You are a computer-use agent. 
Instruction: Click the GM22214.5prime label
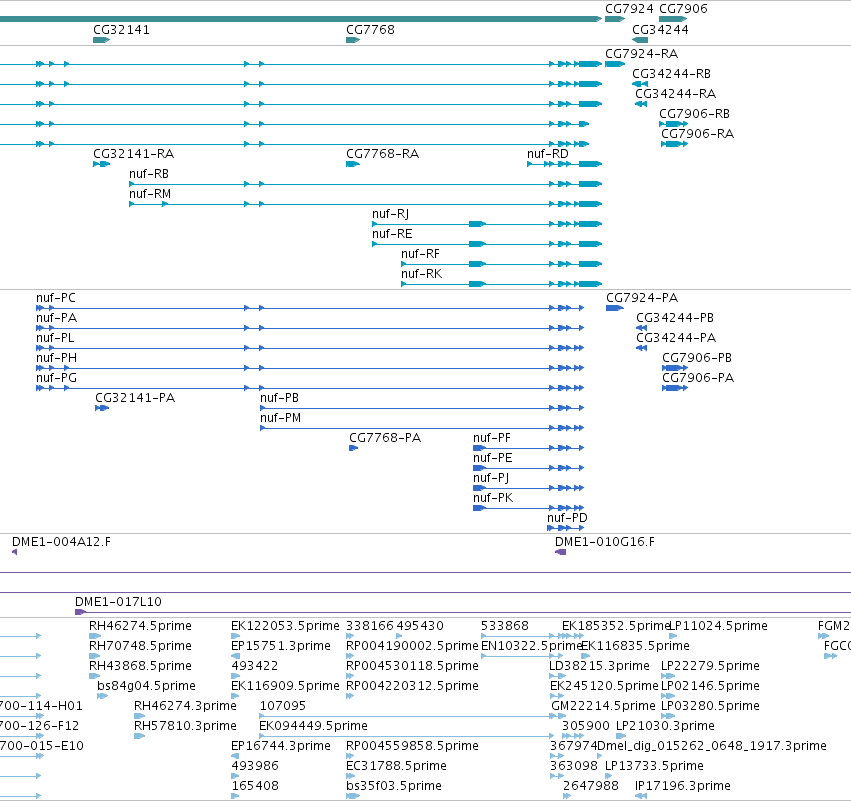click(x=604, y=706)
